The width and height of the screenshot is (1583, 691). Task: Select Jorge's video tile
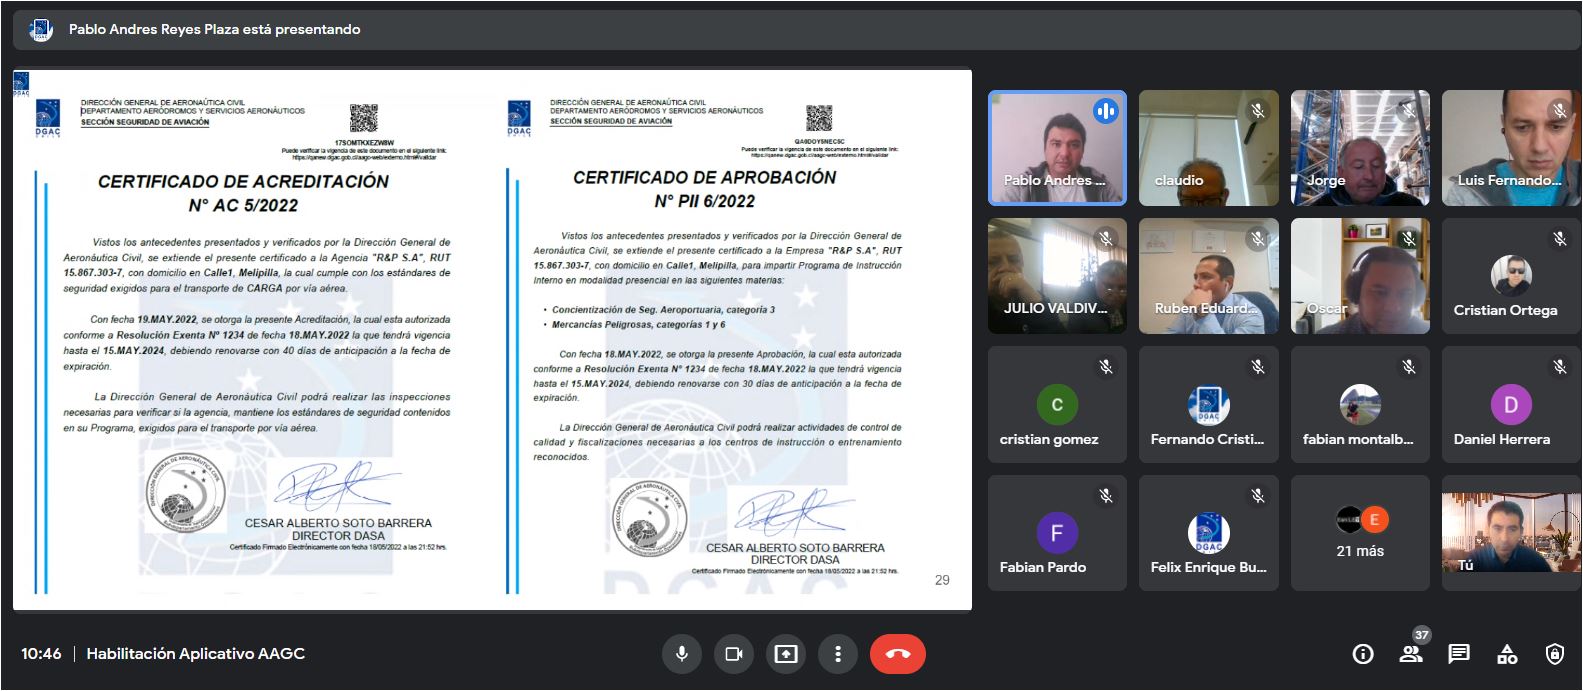coord(1360,148)
